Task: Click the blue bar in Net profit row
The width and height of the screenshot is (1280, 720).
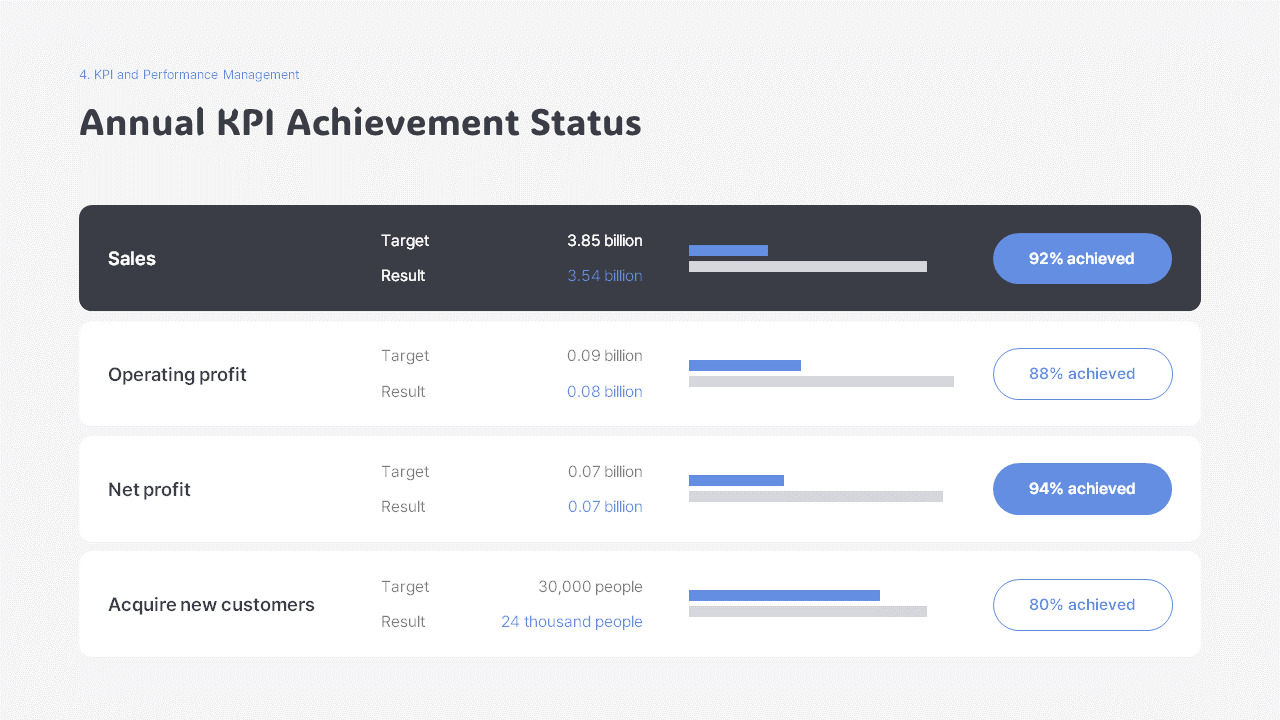Action: [736, 481]
